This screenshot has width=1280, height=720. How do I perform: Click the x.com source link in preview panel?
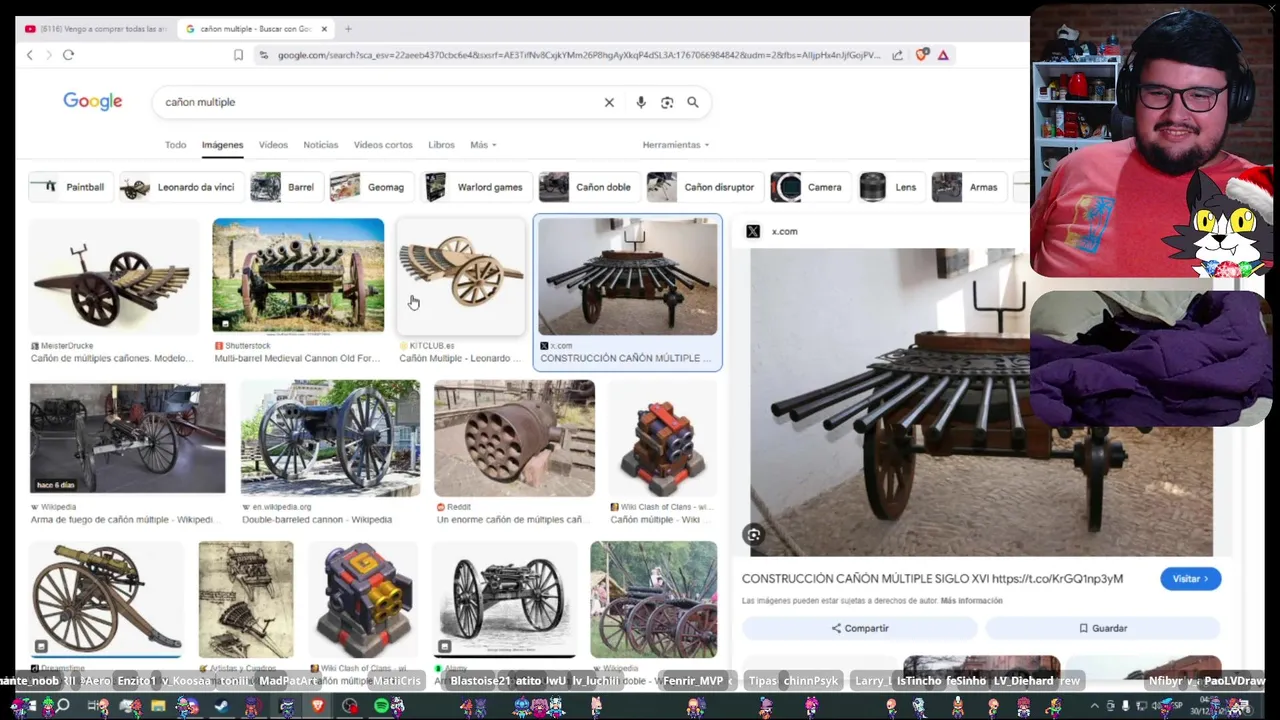point(772,231)
